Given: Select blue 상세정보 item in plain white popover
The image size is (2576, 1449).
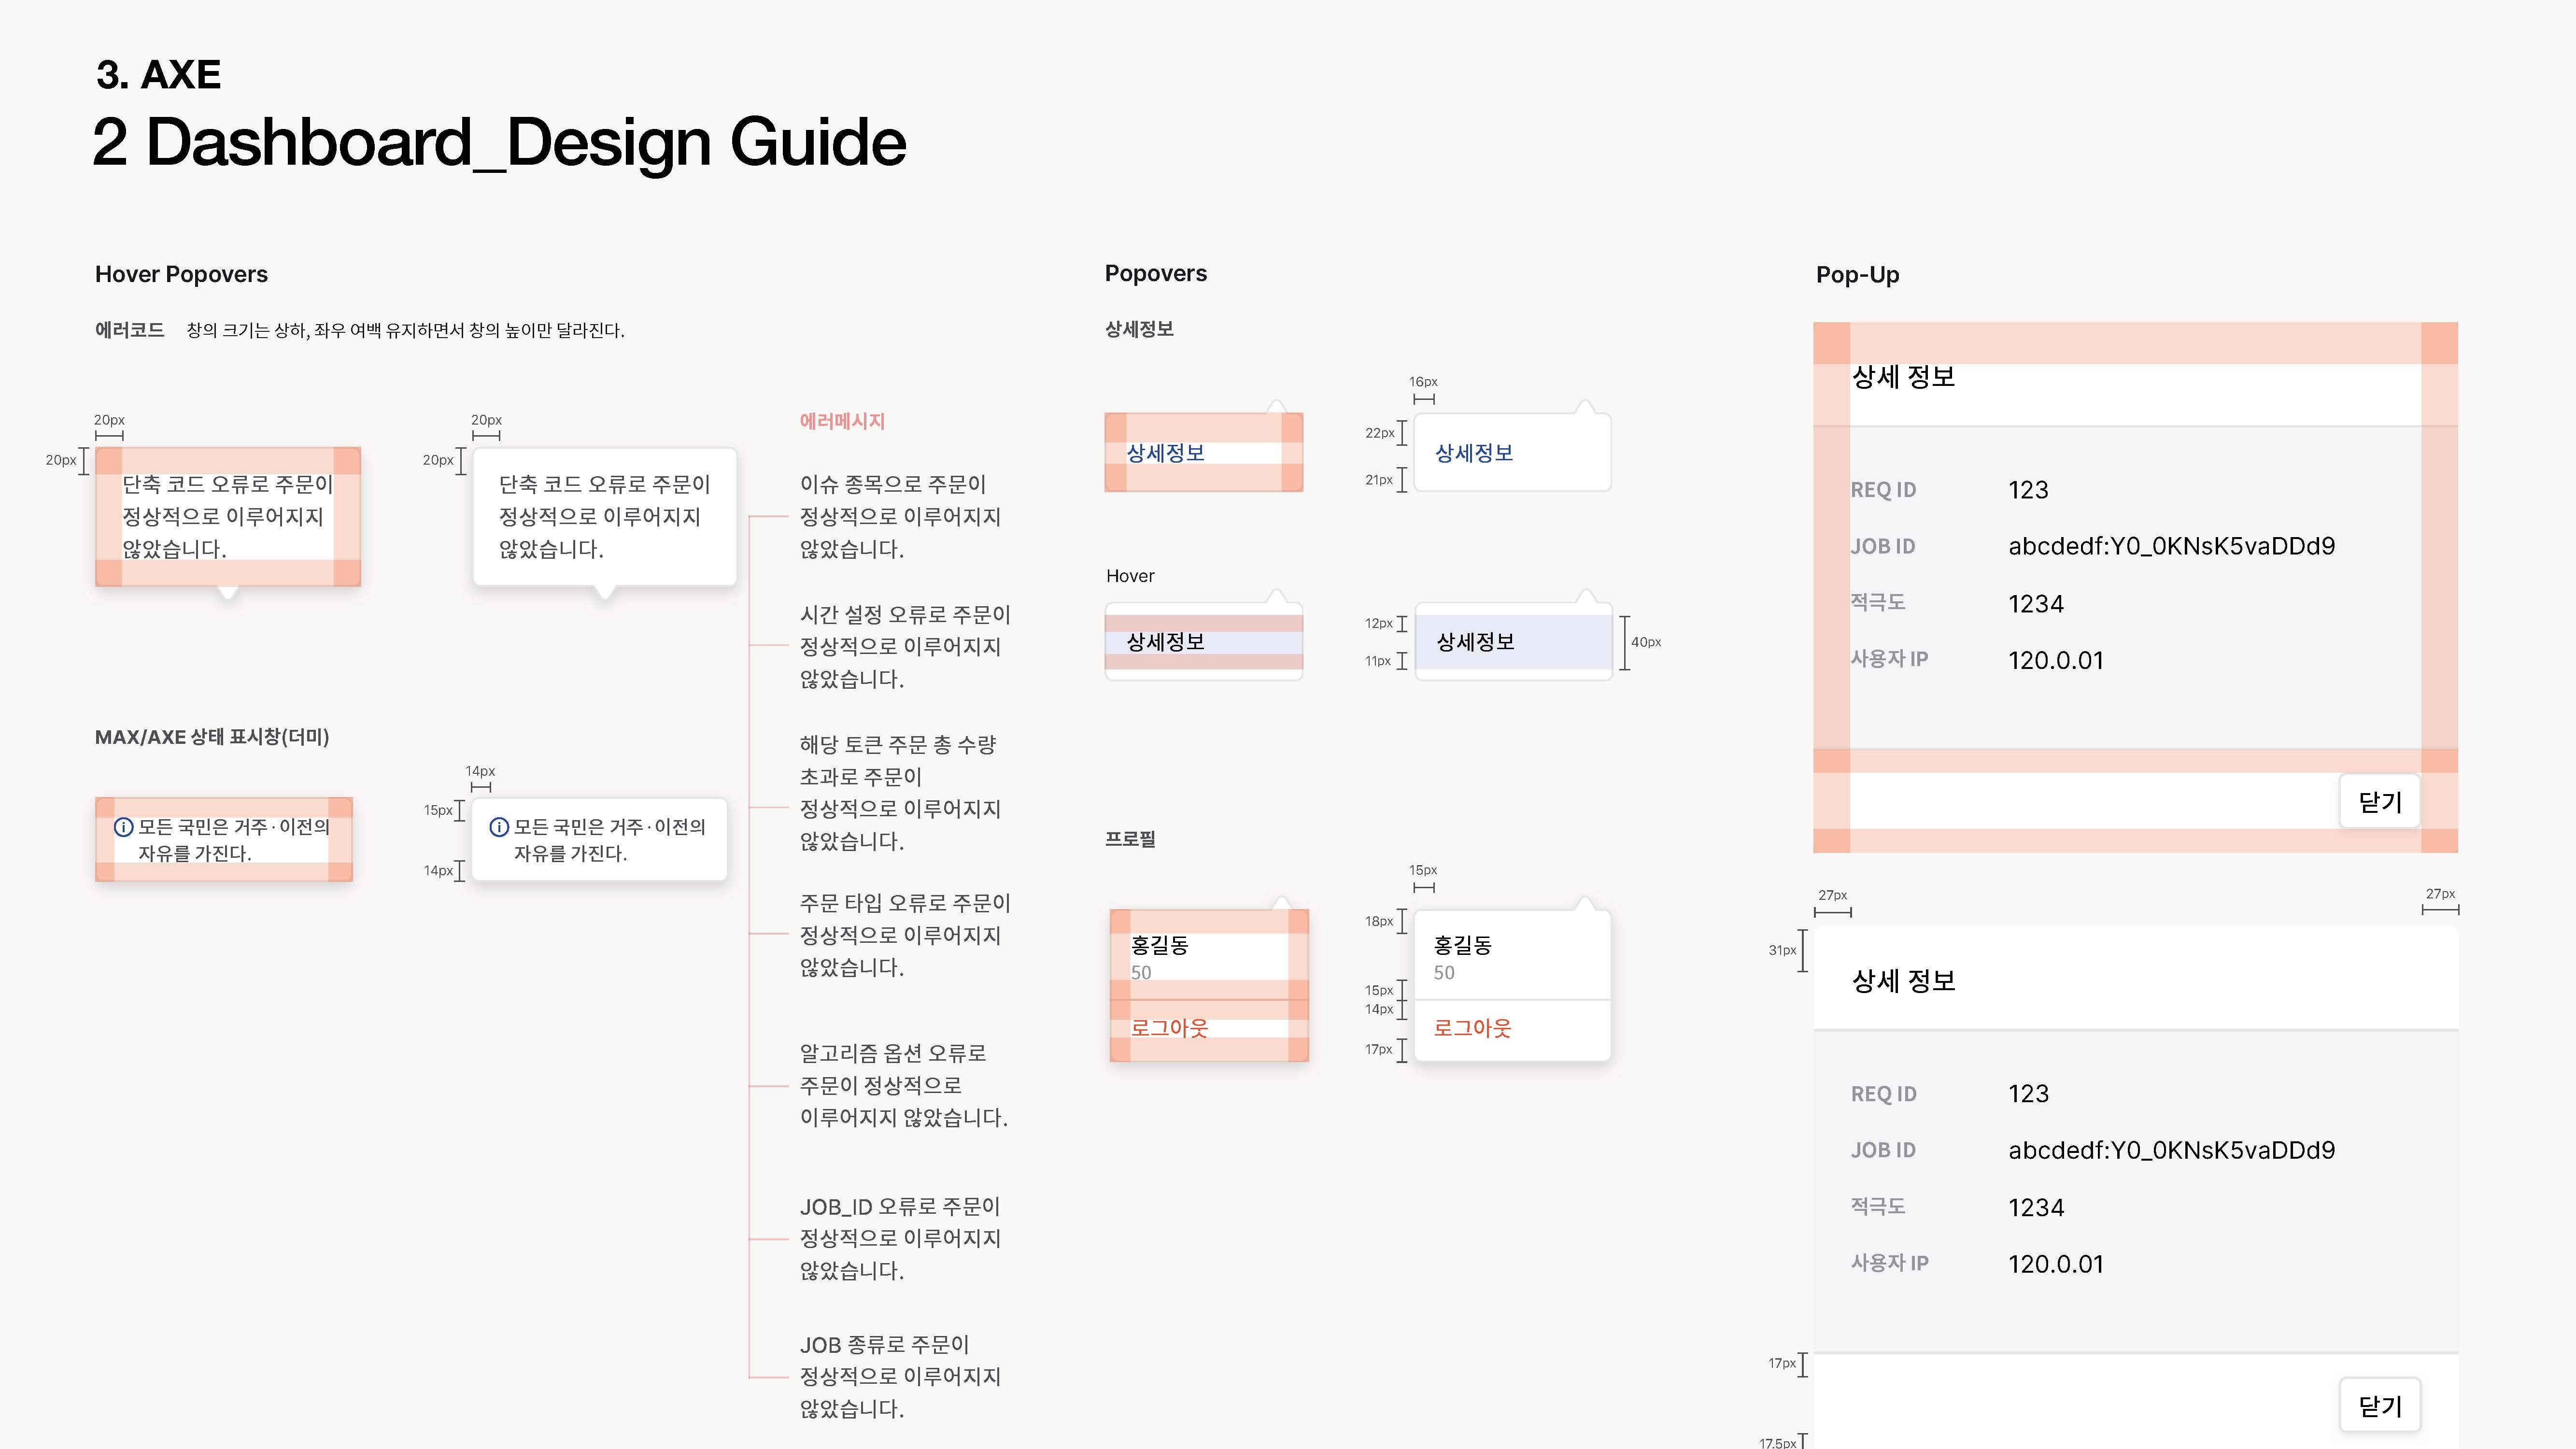Looking at the screenshot, I should point(1474,453).
